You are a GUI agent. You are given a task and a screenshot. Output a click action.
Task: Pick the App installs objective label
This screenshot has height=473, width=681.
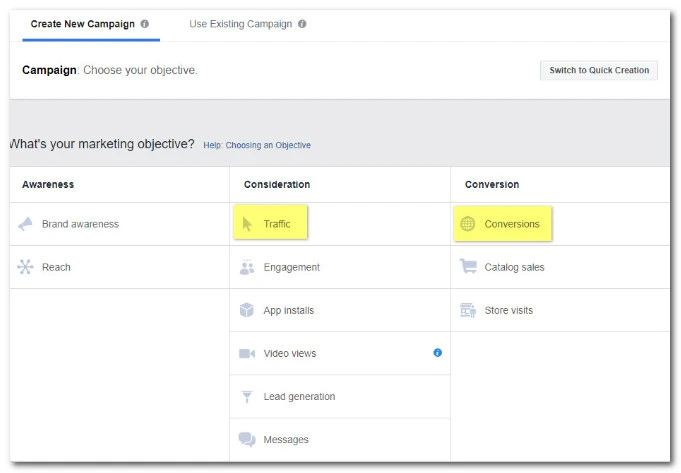click(x=288, y=311)
